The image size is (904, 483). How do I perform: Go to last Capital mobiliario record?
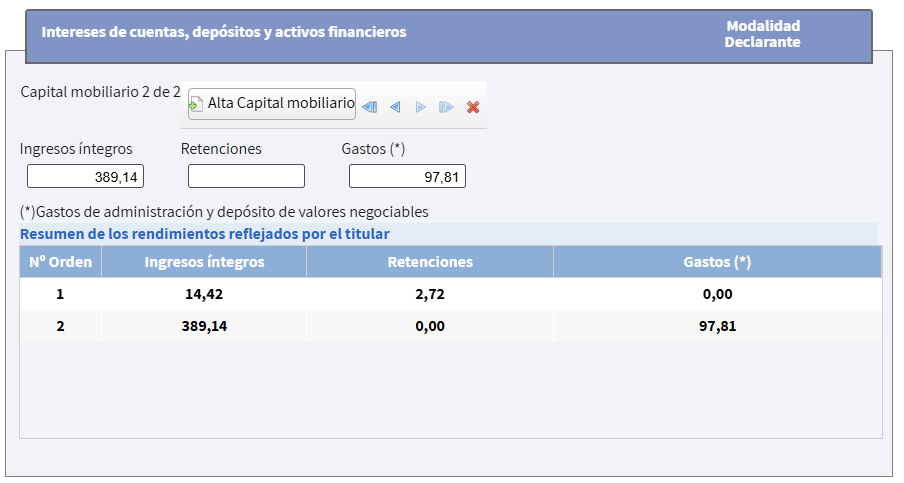(x=446, y=107)
